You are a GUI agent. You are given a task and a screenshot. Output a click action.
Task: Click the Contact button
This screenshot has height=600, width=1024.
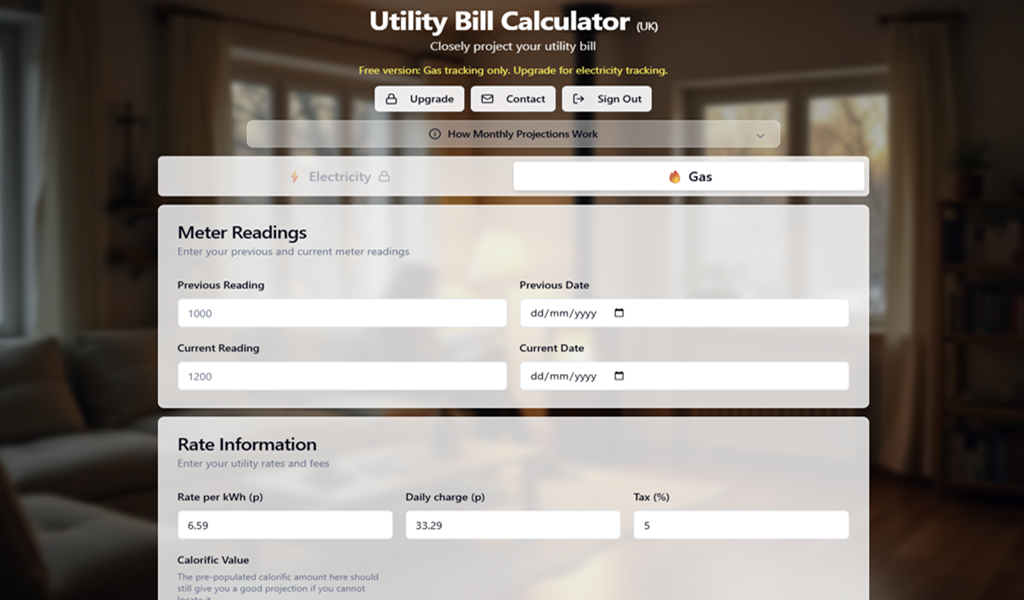(513, 98)
